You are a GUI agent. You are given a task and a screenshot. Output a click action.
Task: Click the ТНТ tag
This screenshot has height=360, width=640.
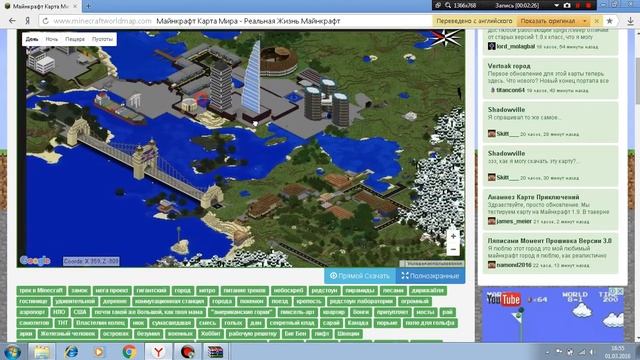(x=62, y=322)
